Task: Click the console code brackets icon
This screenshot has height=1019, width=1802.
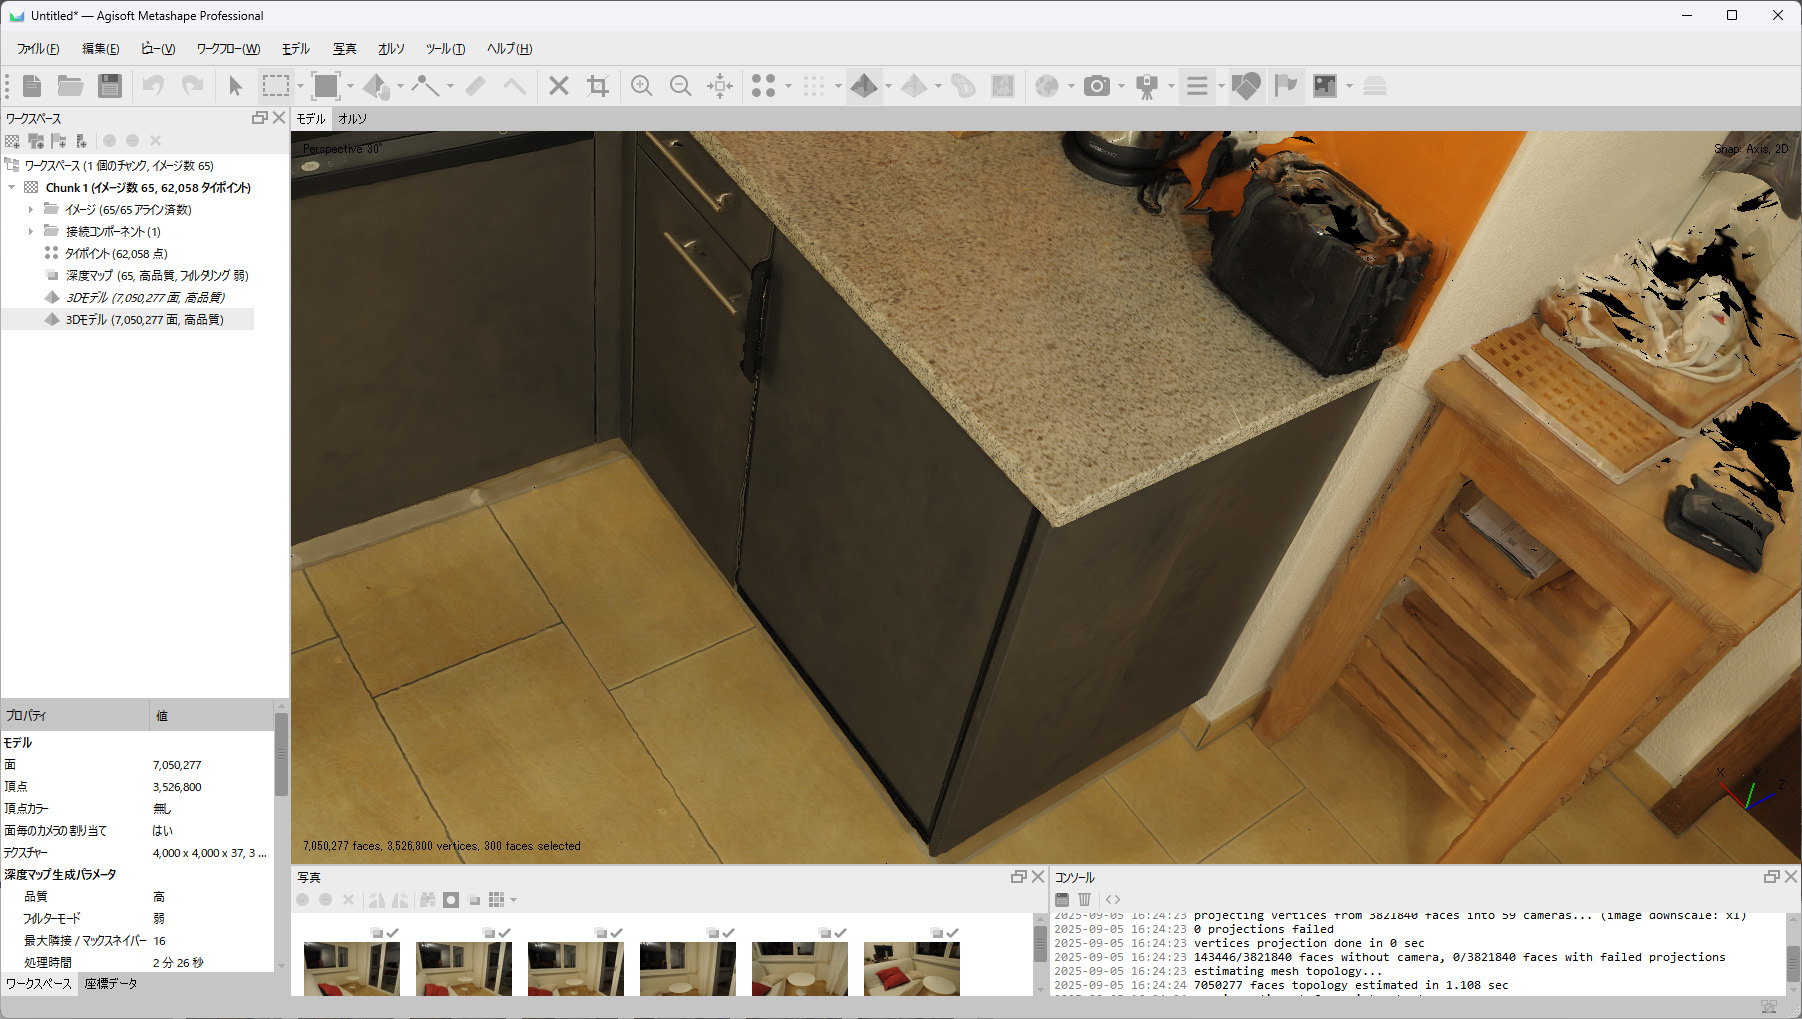Action: 1113,900
